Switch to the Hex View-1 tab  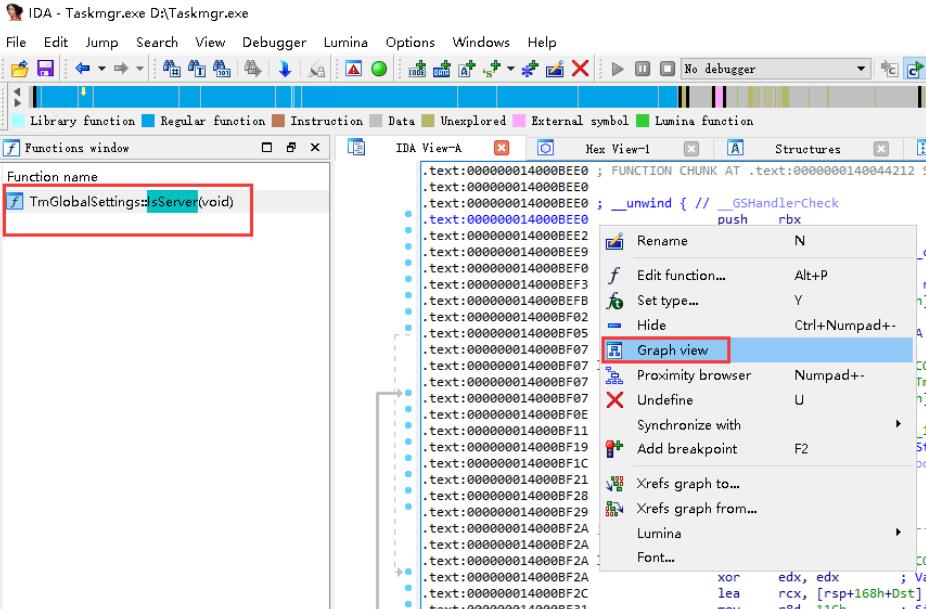(x=617, y=148)
